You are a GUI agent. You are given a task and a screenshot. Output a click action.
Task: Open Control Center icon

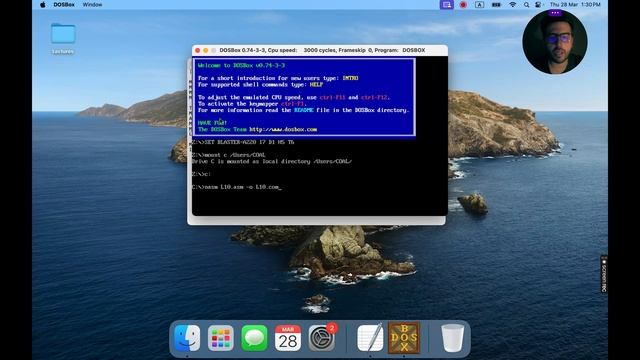pos(538,5)
